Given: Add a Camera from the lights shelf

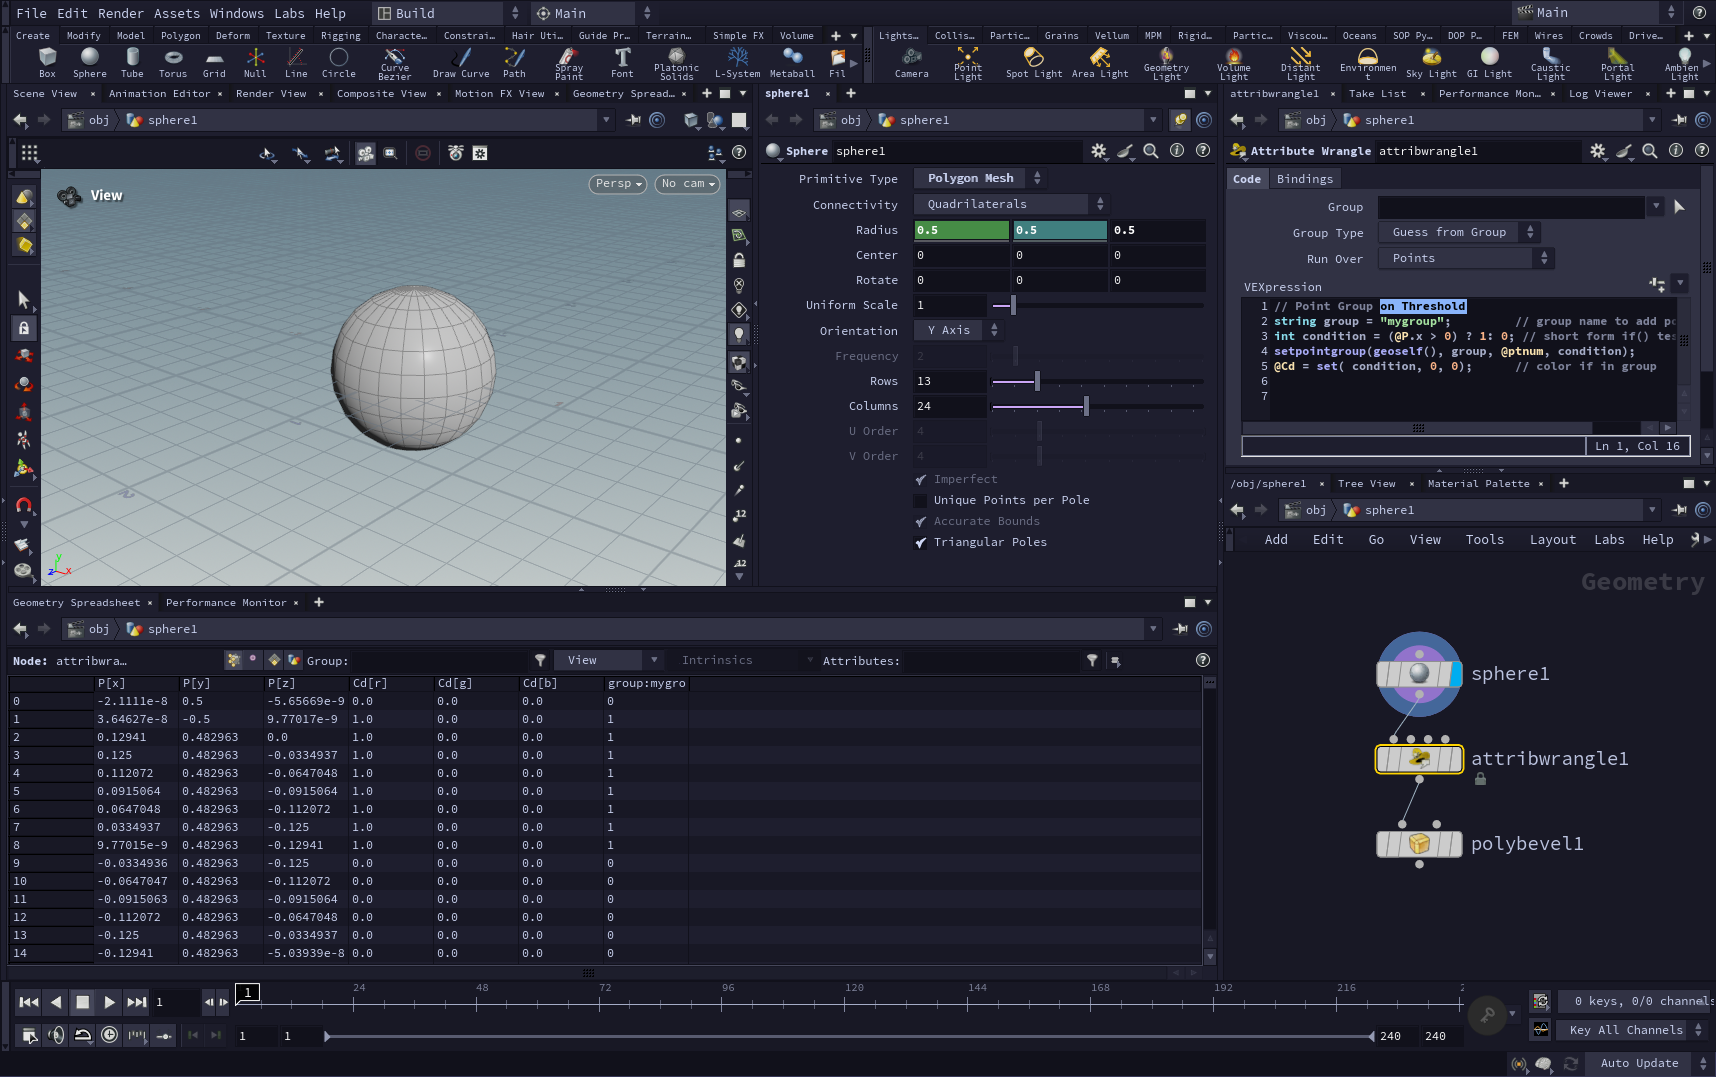Looking at the screenshot, I should coord(911,62).
